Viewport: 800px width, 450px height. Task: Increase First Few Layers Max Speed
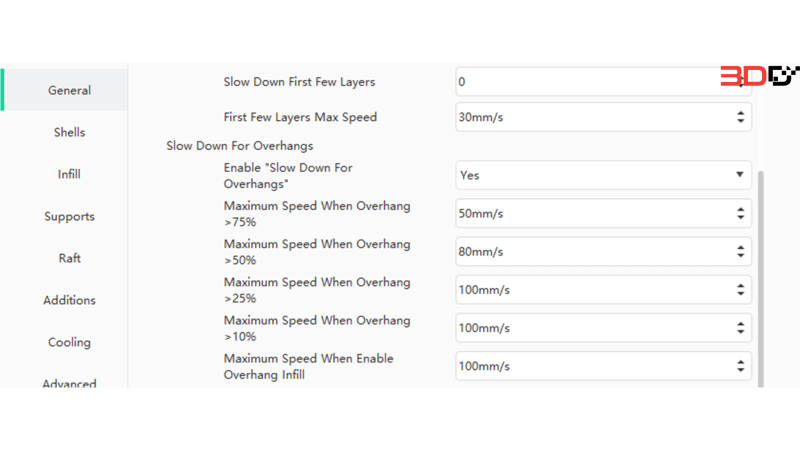point(740,113)
